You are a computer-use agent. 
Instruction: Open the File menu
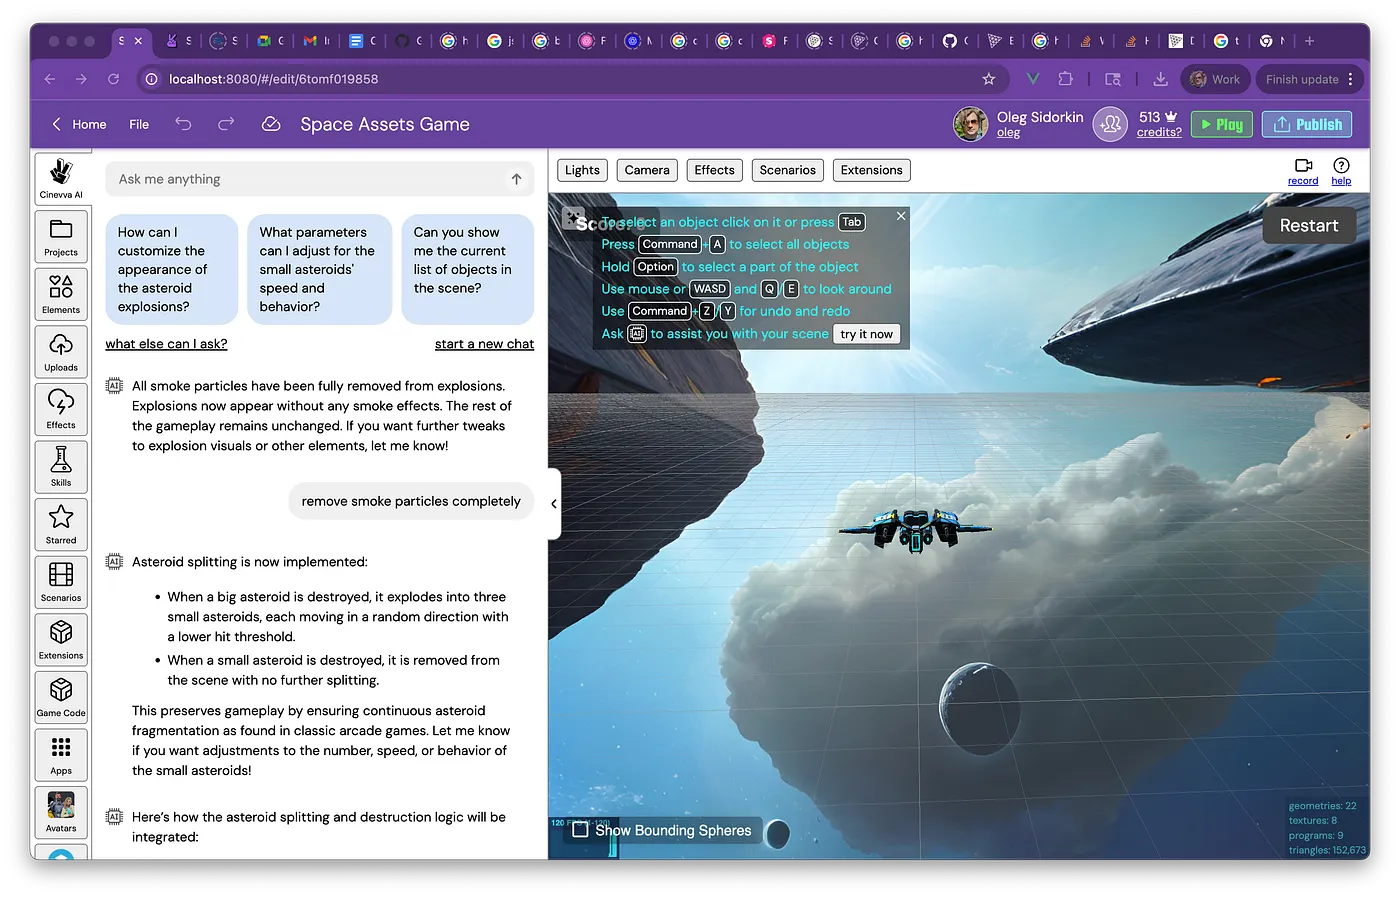139,124
